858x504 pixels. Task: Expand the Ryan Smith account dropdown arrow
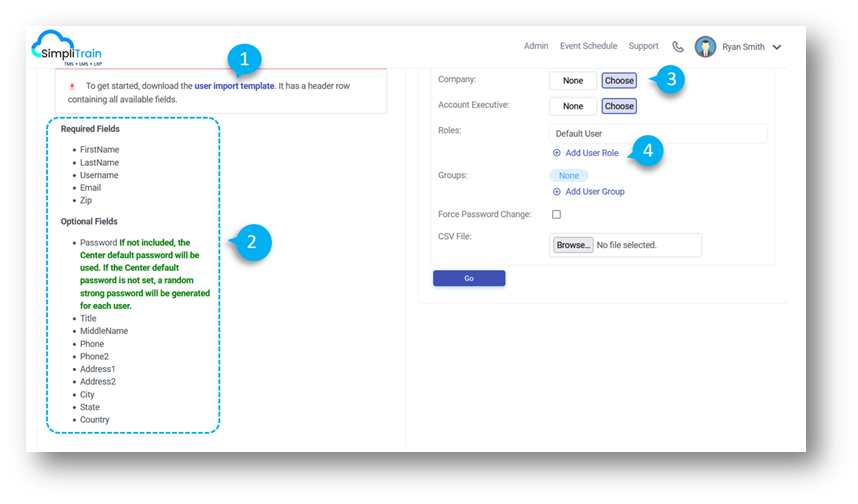[x=776, y=48]
